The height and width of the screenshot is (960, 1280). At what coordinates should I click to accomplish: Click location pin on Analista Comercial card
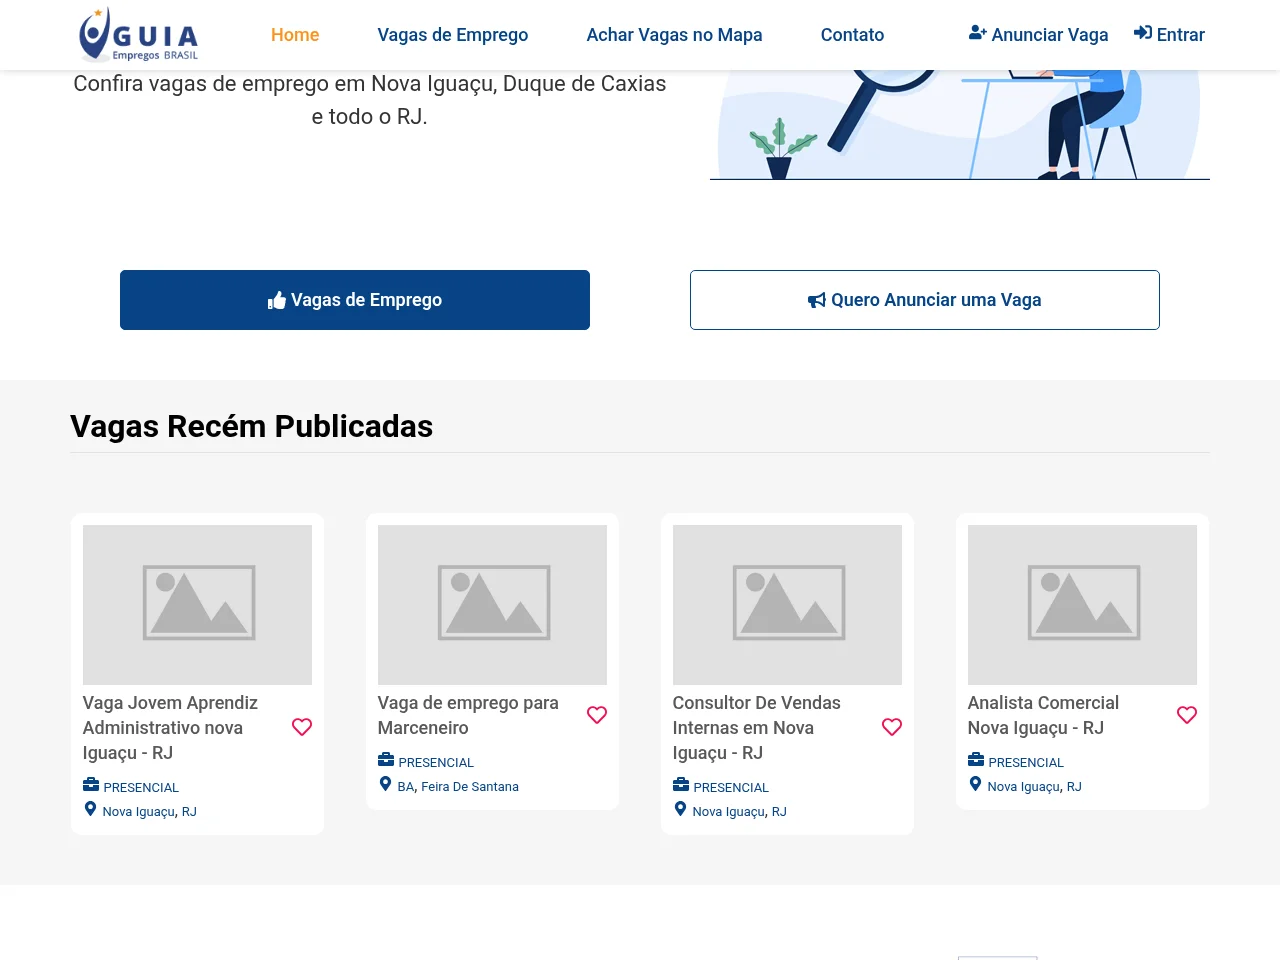[x=975, y=784]
